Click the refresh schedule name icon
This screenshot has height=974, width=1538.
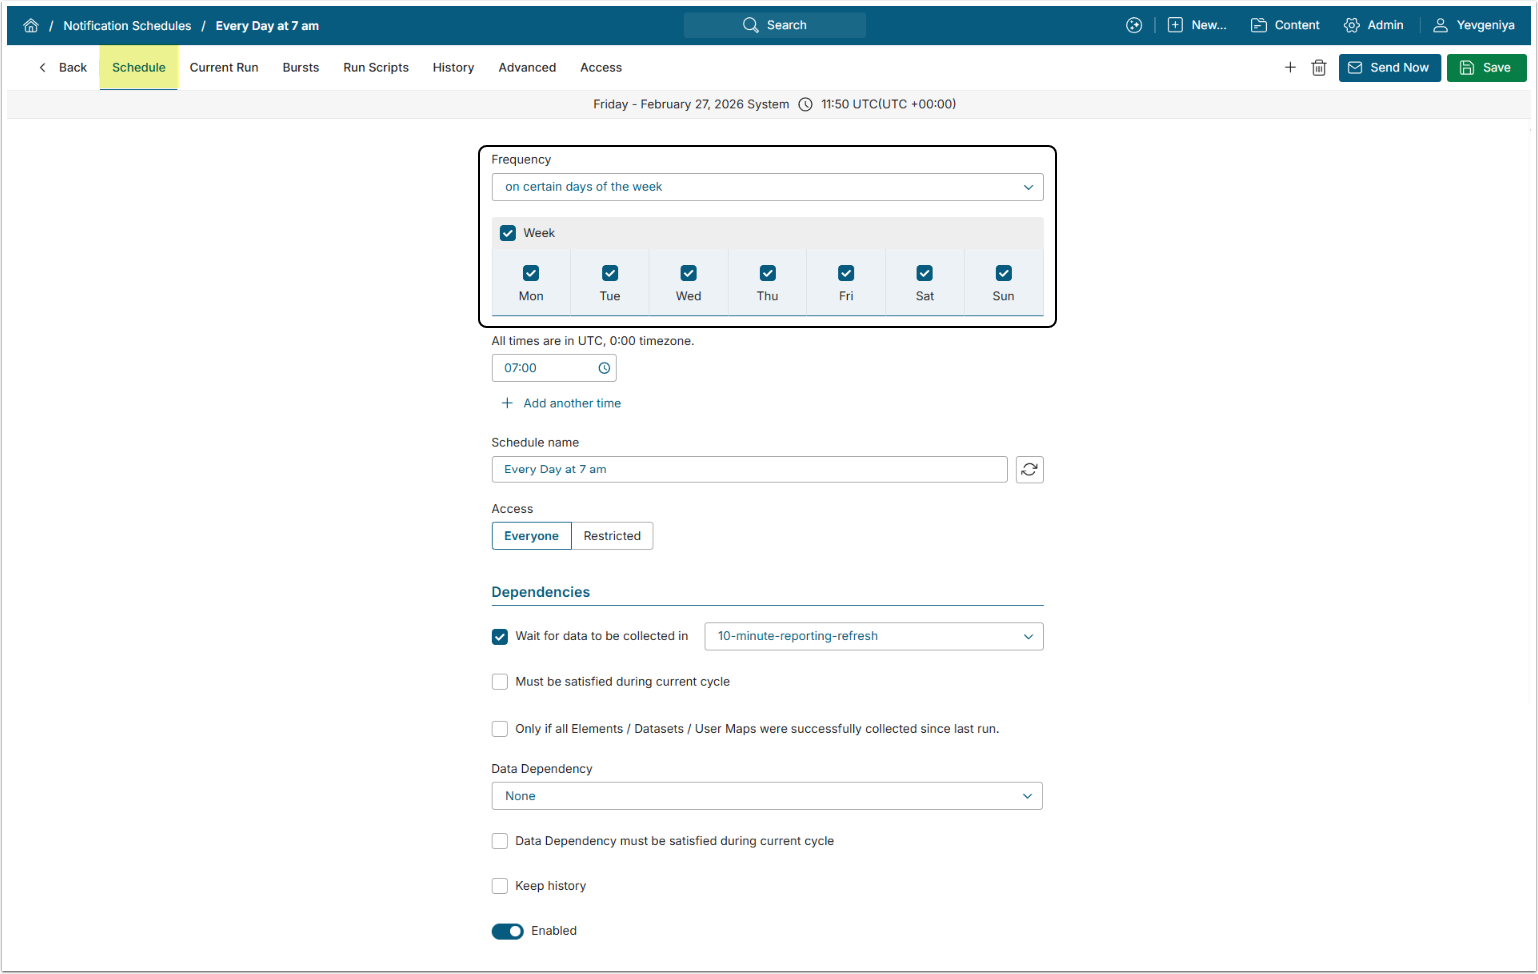(1029, 470)
